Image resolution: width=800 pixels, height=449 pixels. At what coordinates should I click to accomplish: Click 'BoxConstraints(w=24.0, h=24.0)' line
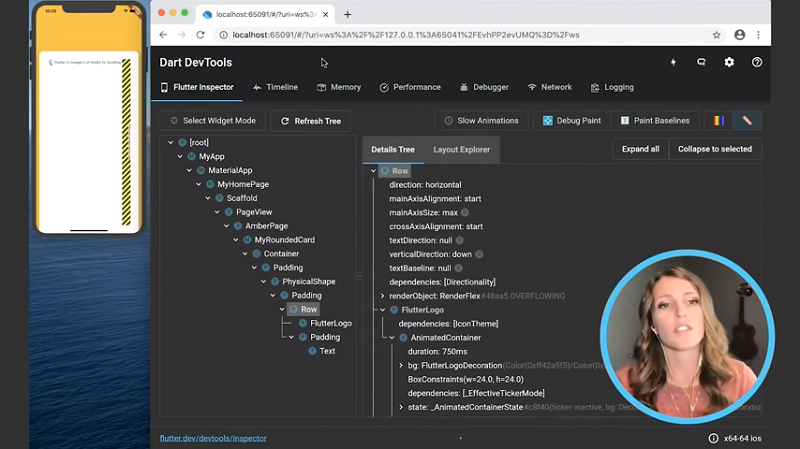pos(465,379)
